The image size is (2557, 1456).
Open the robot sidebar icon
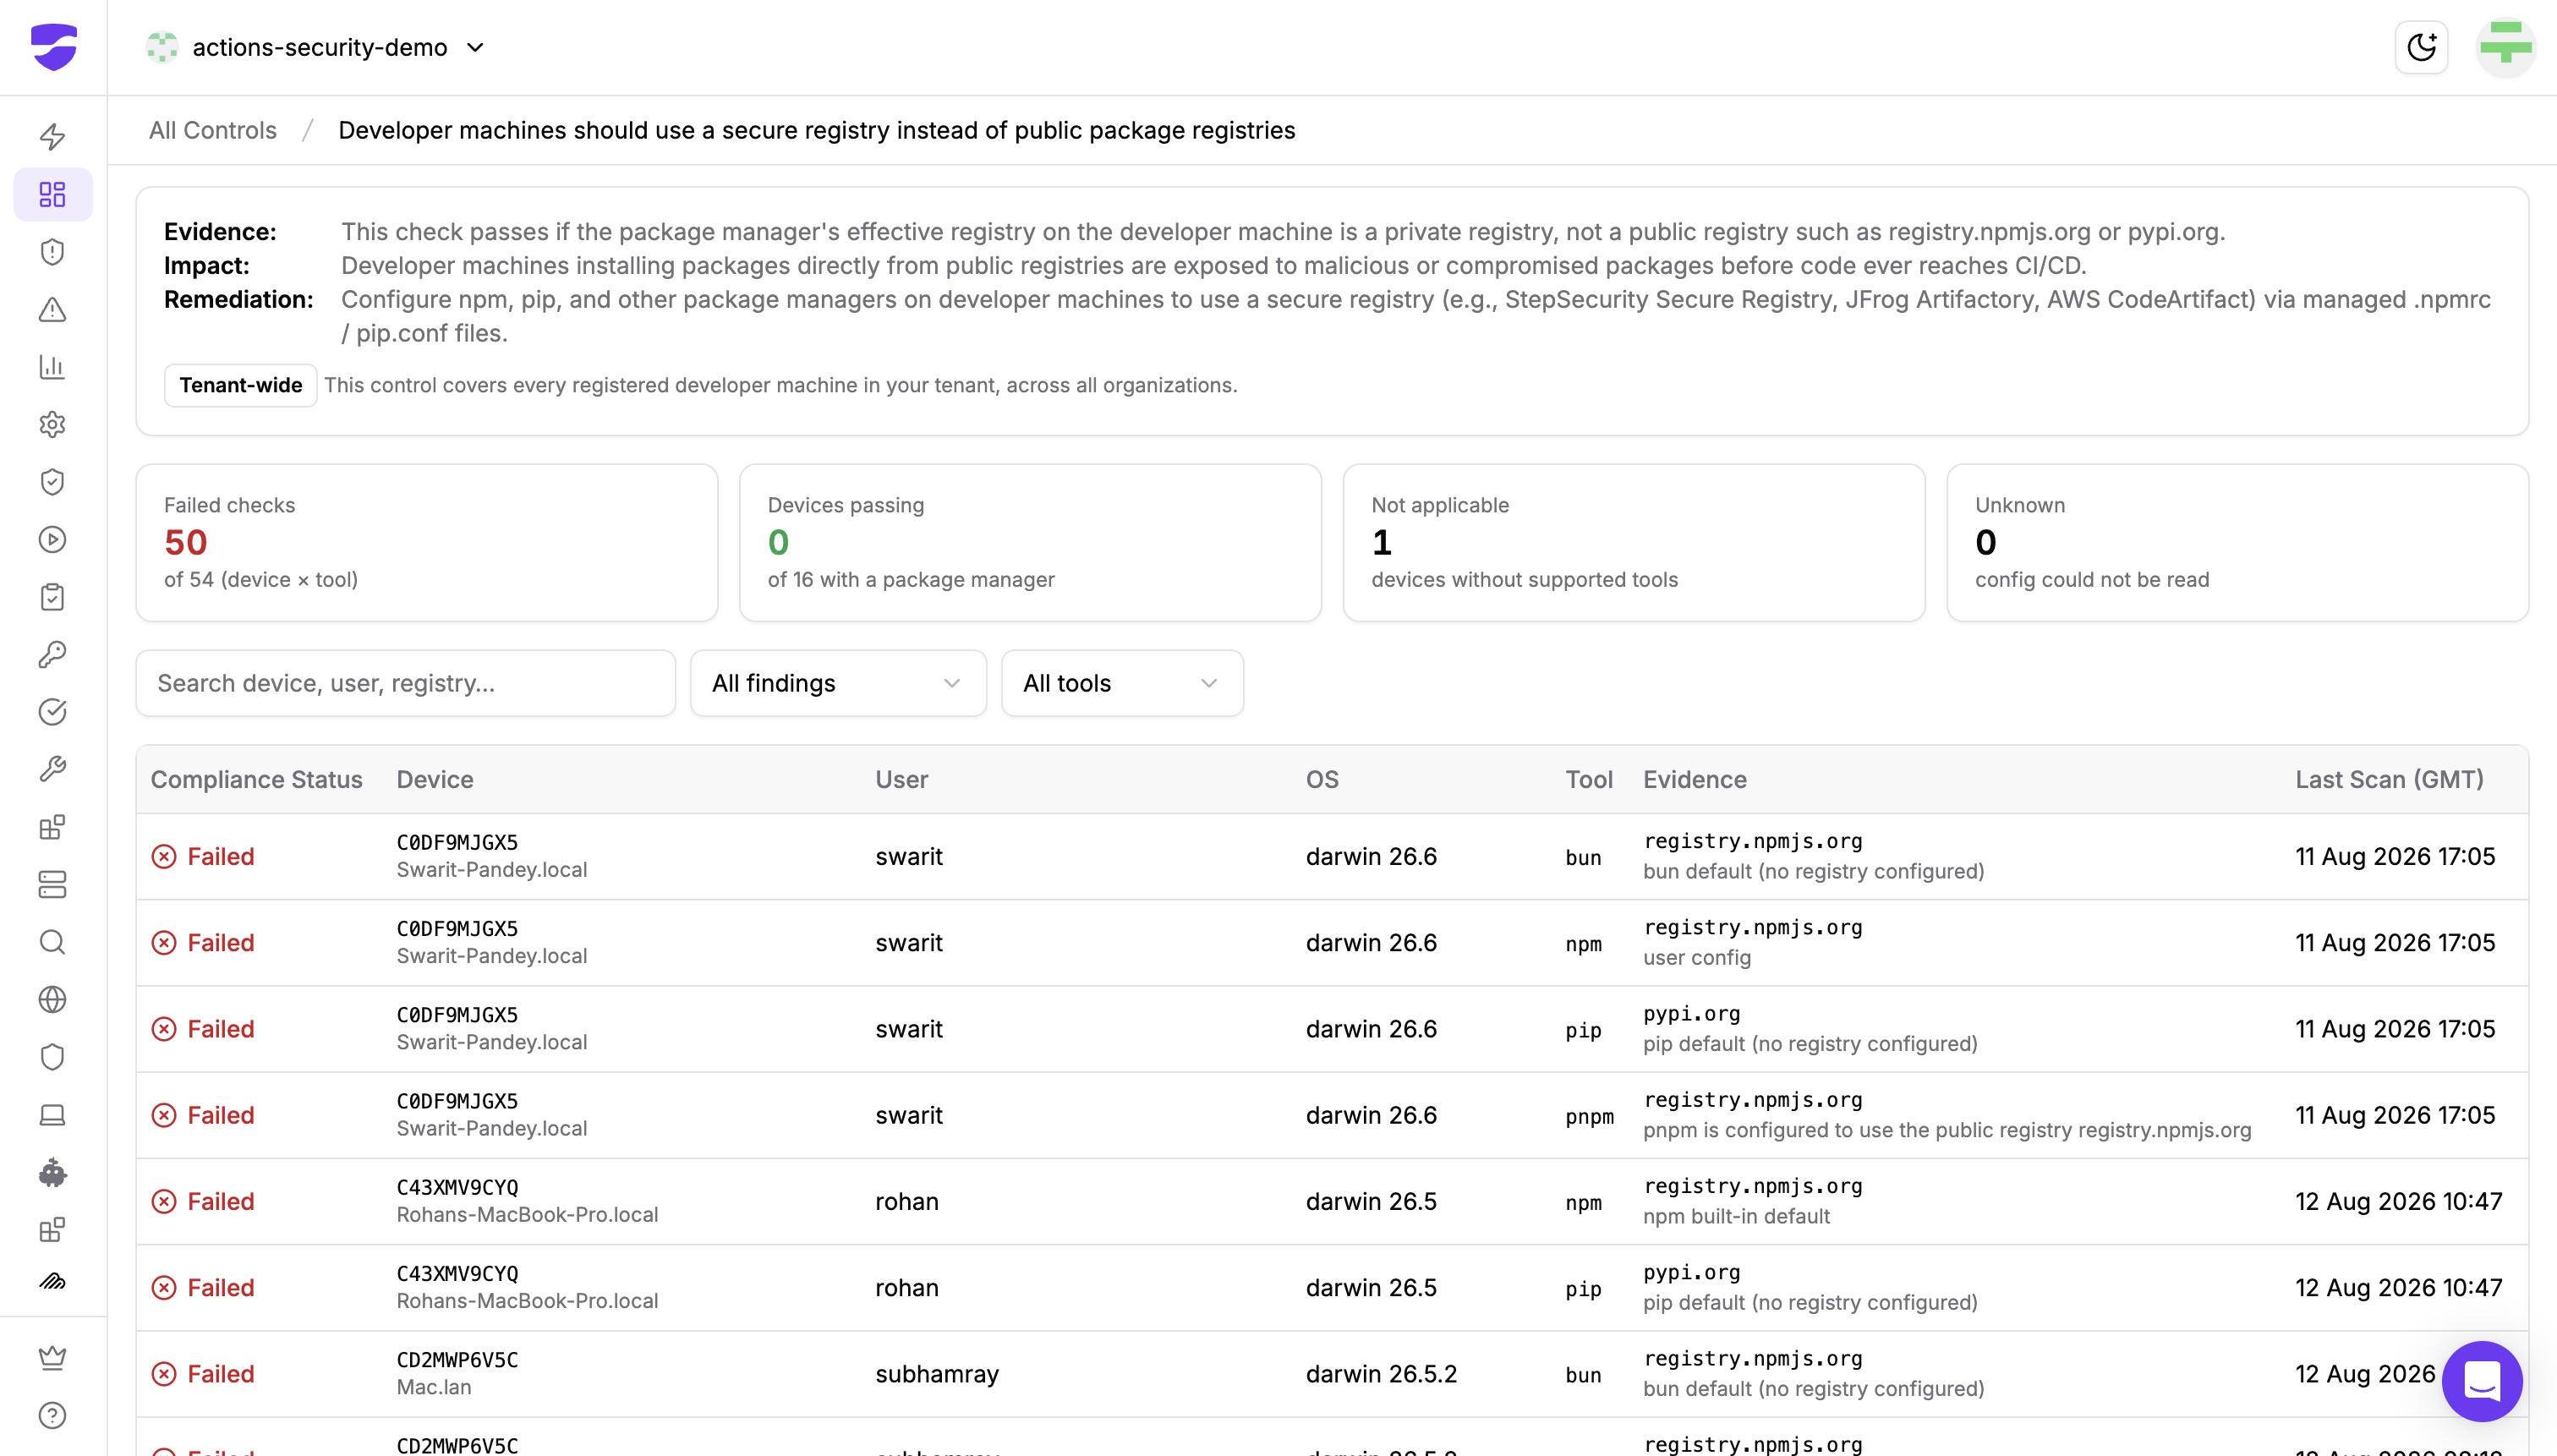click(53, 1172)
